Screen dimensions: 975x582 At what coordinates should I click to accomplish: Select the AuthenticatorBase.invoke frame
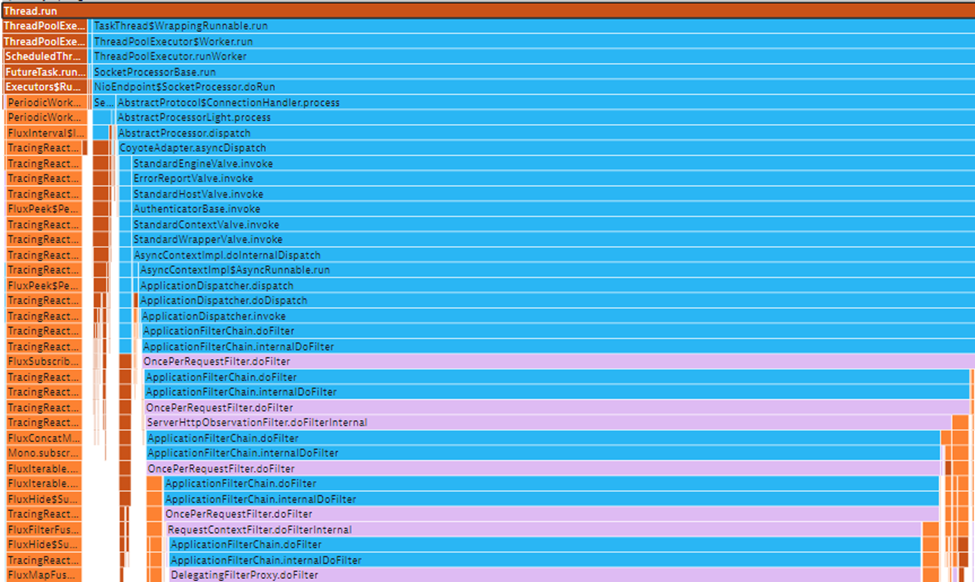550,209
